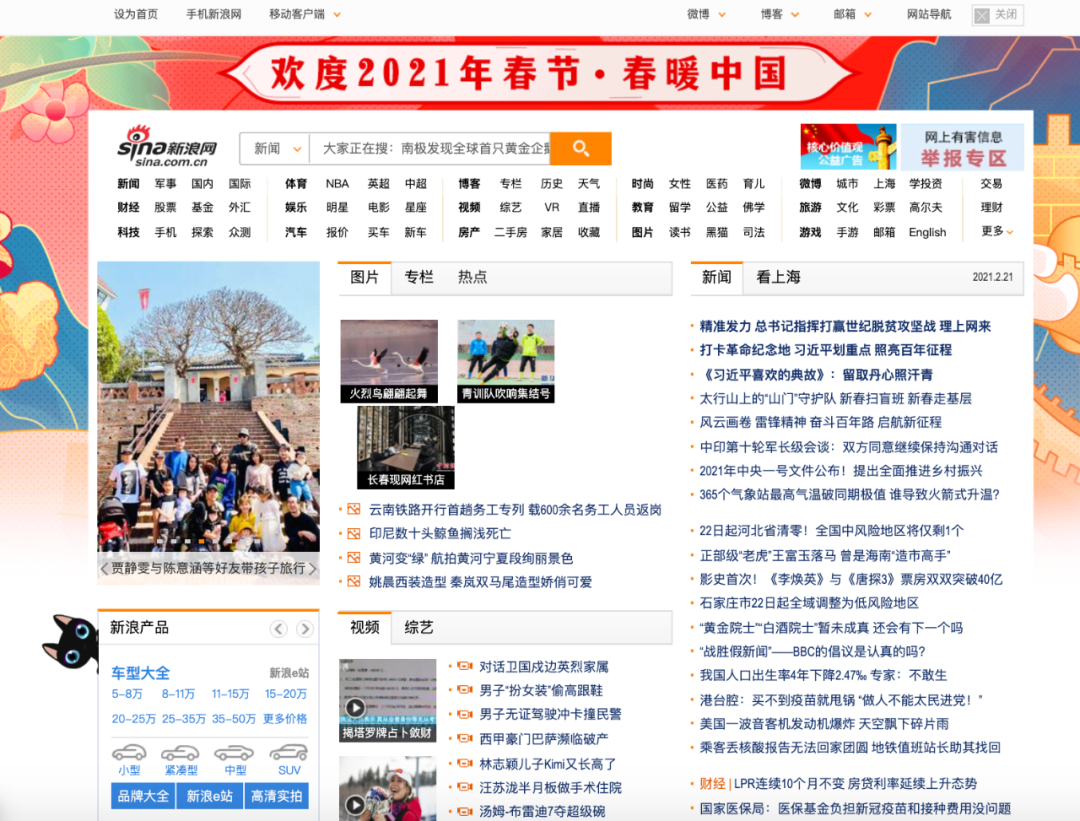This screenshot has height=821, width=1080.
Task: Select the 新闻 tab in news panel
Action: [716, 277]
